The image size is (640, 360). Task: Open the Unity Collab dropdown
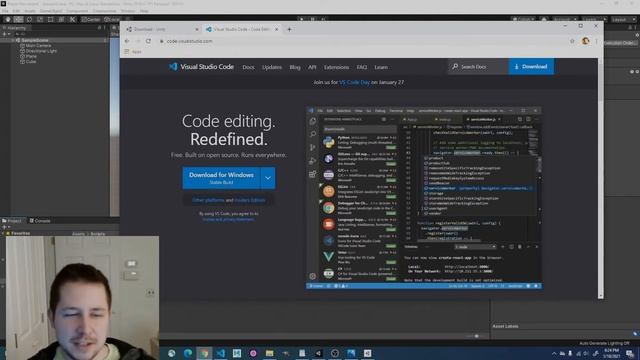coord(523,19)
